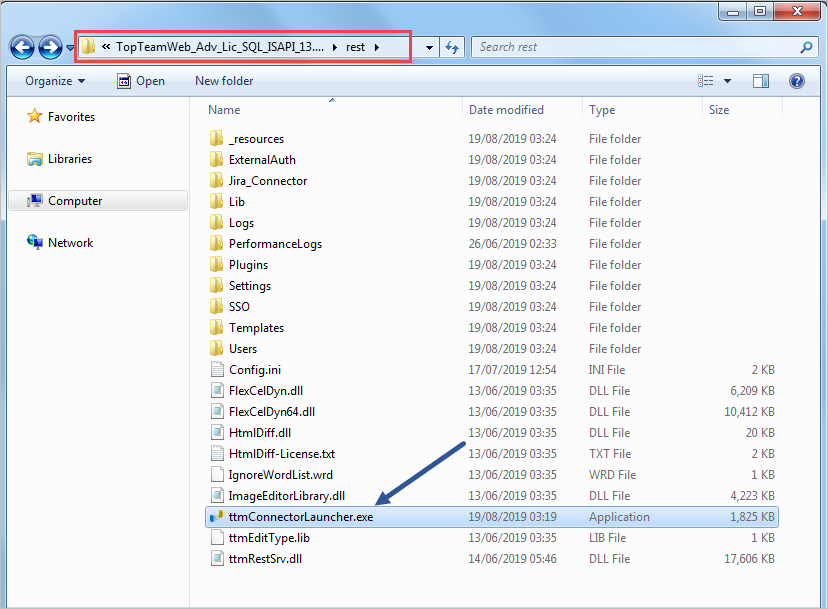The image size is (828, 609).
Task: Go back with the Back arrow button
Action: click(x=23, y=48)
